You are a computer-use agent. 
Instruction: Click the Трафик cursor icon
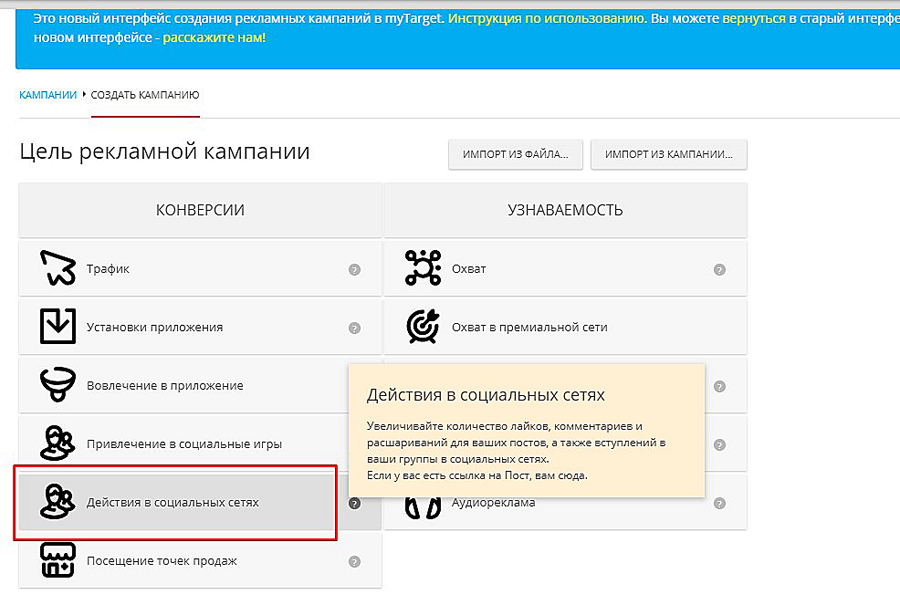point(57,268)
